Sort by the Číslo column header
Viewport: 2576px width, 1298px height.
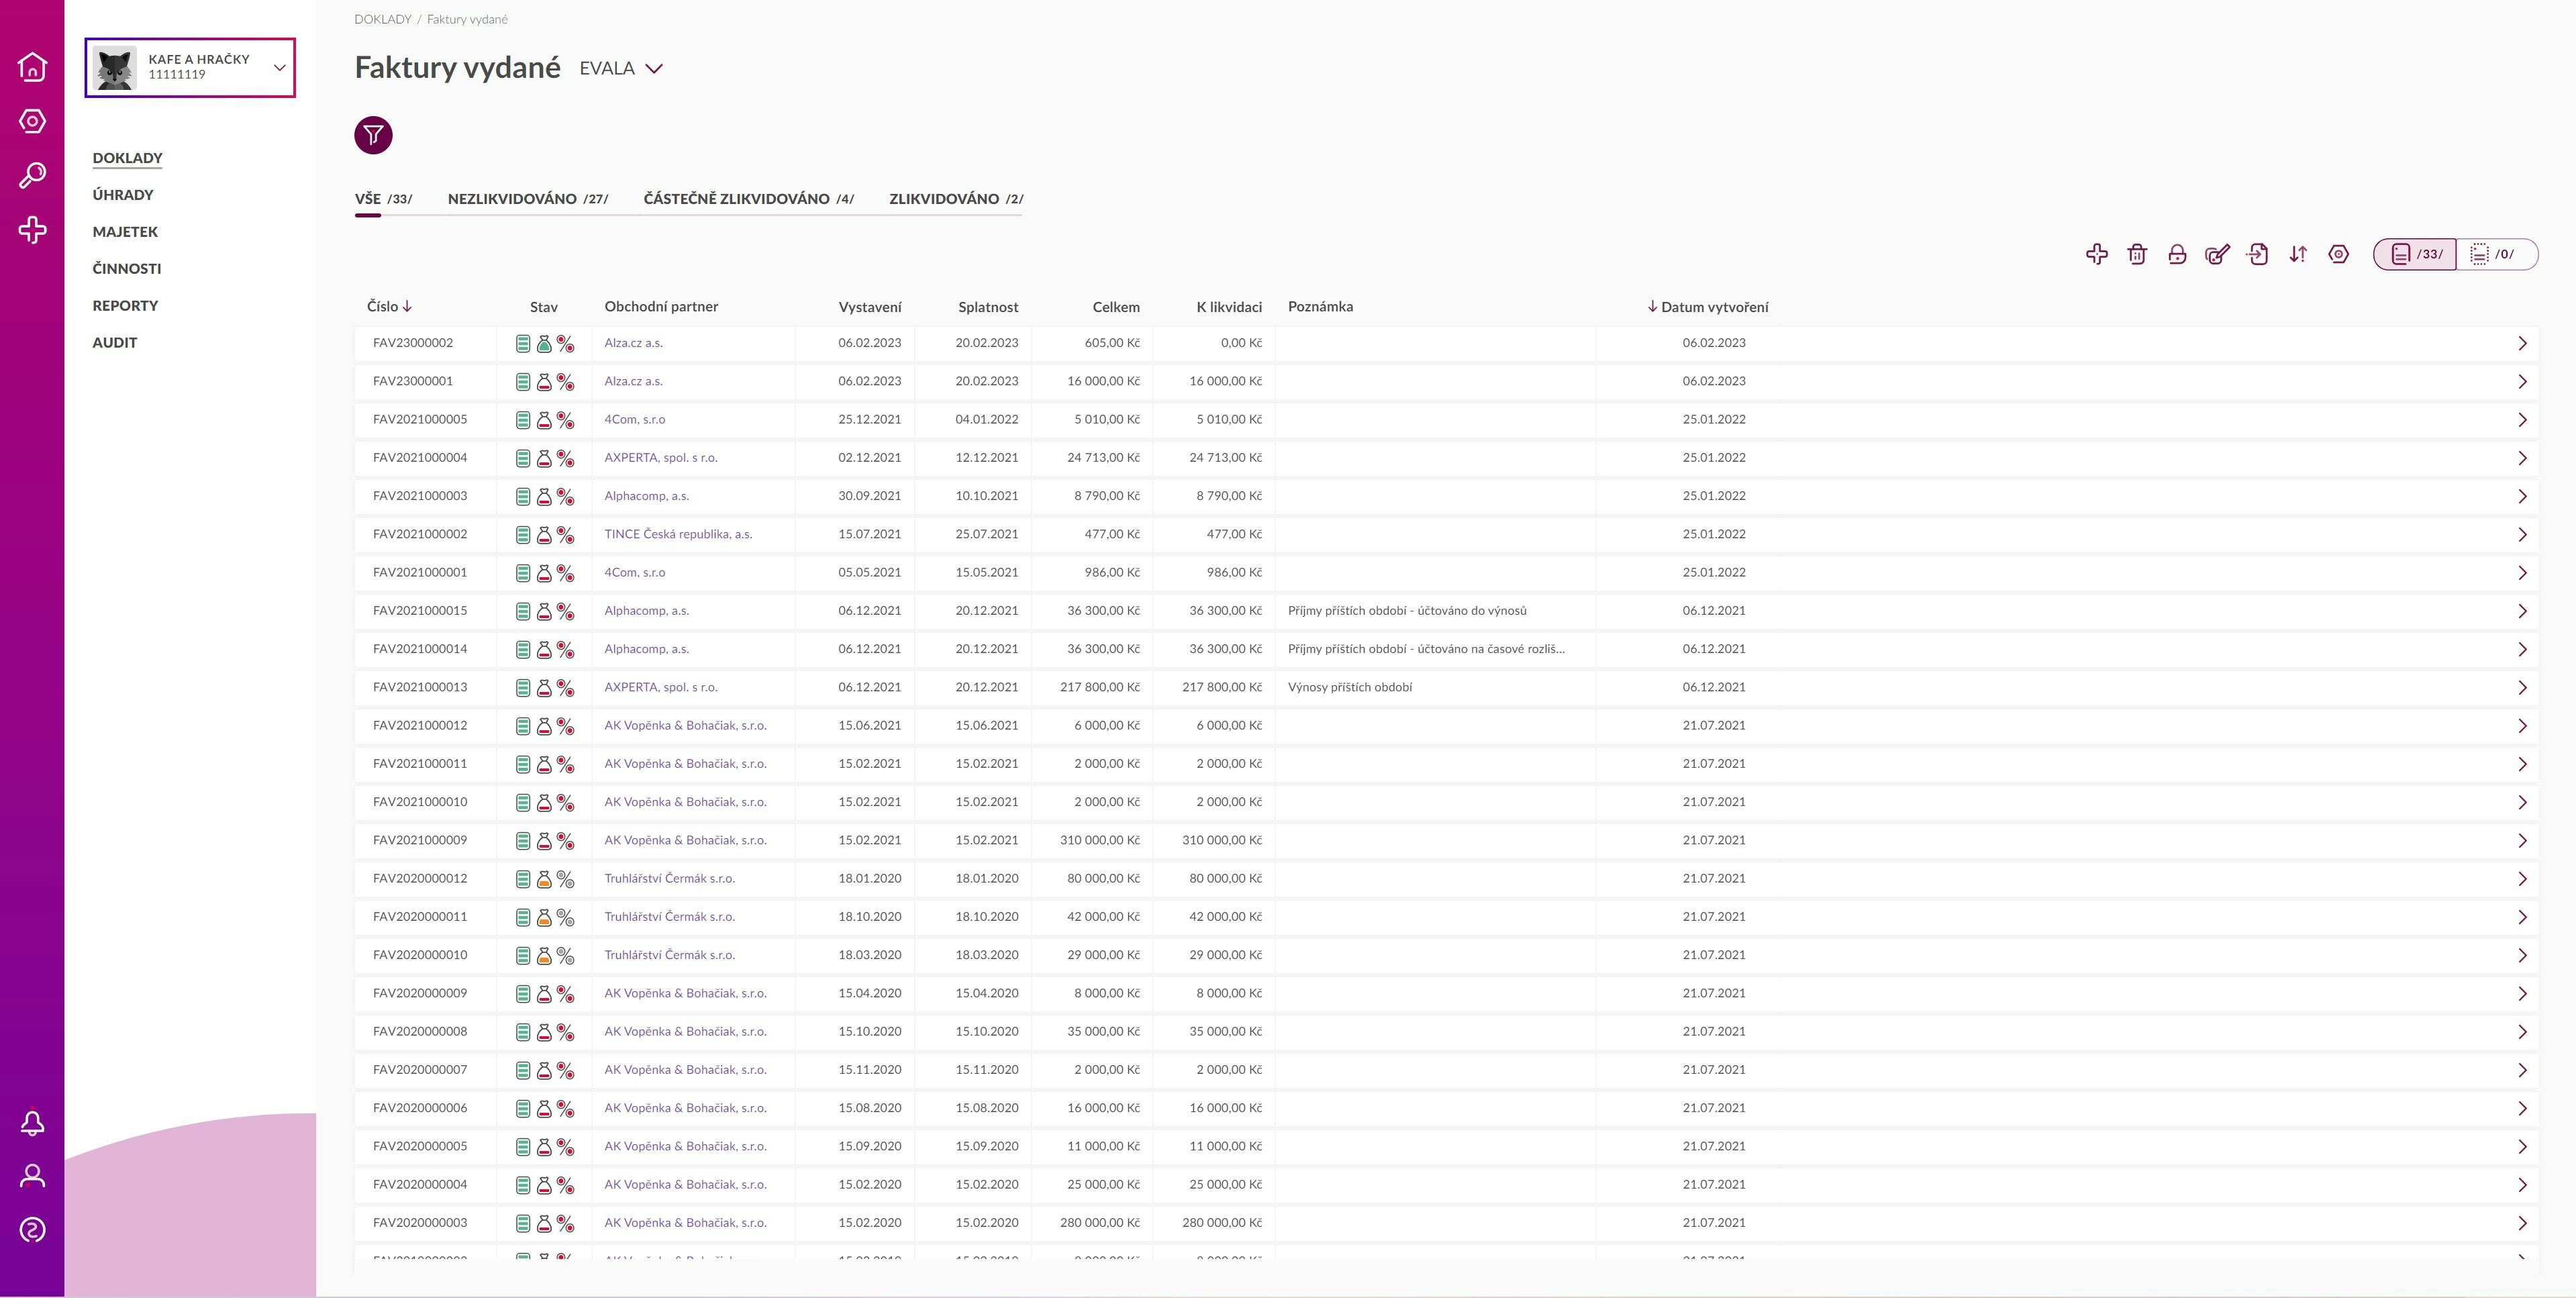coord(389,306)
